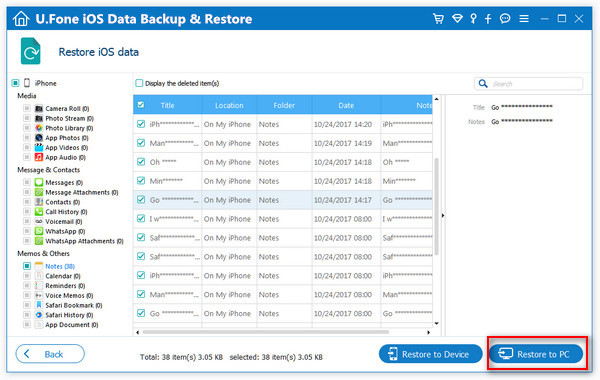Go to home via house icon
Screen dimensions: 600x380
21,18
